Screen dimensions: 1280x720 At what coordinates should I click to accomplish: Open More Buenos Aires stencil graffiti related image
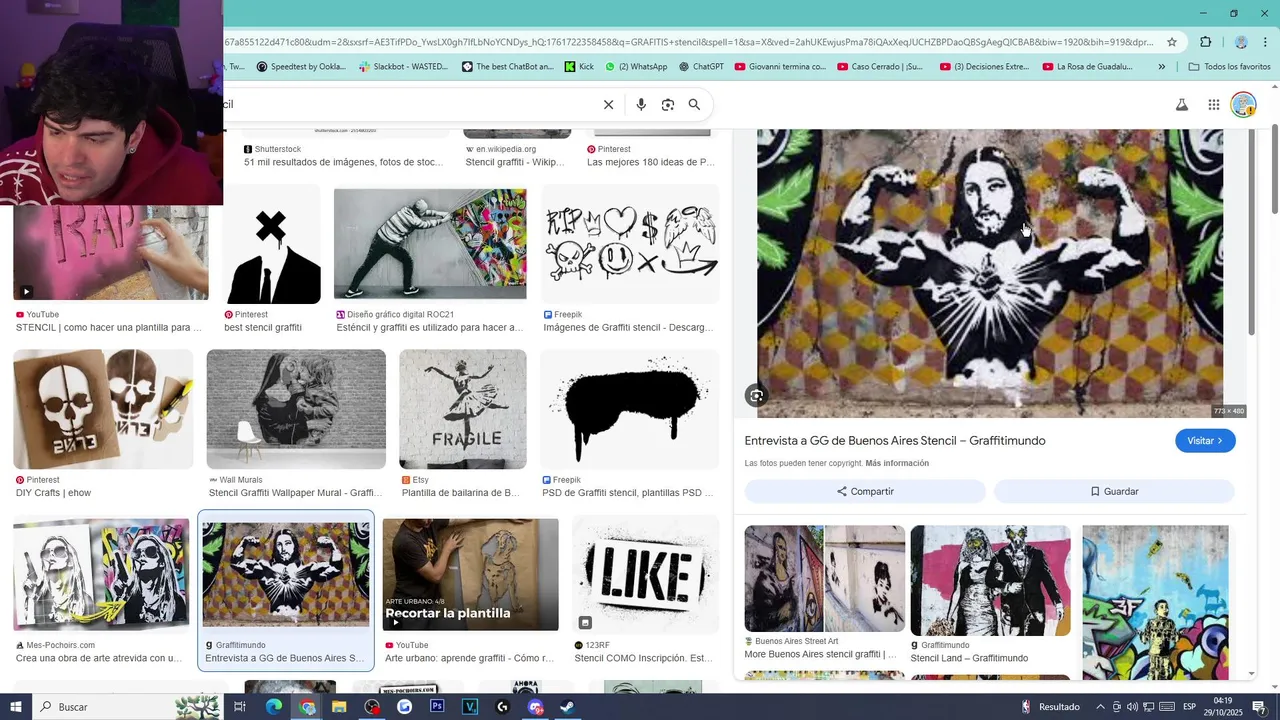click(x=825, y=579)
